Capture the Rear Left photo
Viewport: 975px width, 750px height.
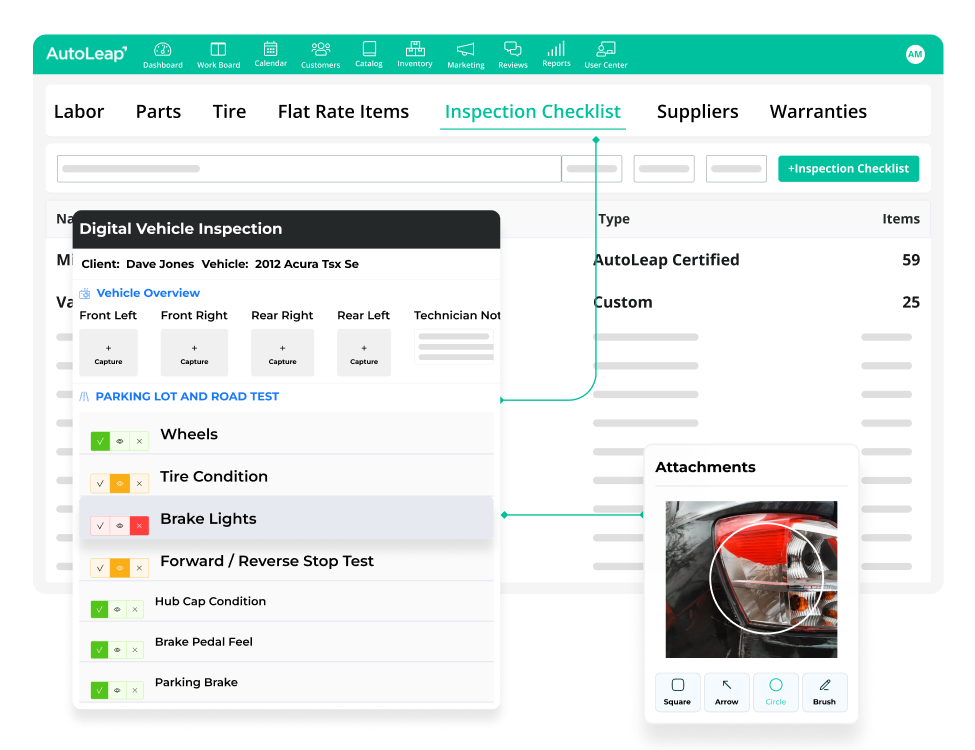[x=364, y=353]
